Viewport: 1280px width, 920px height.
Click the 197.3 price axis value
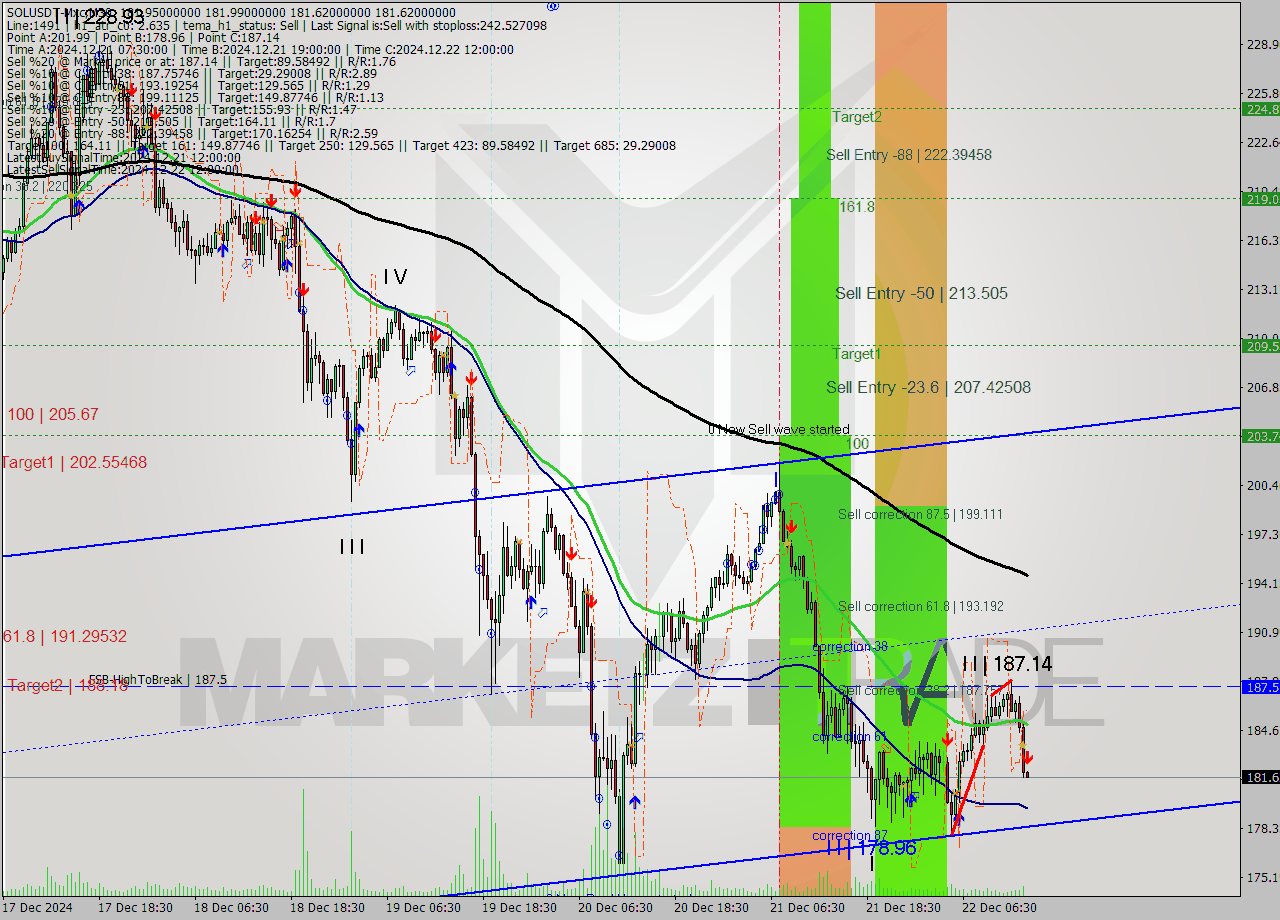(1262, 534)
